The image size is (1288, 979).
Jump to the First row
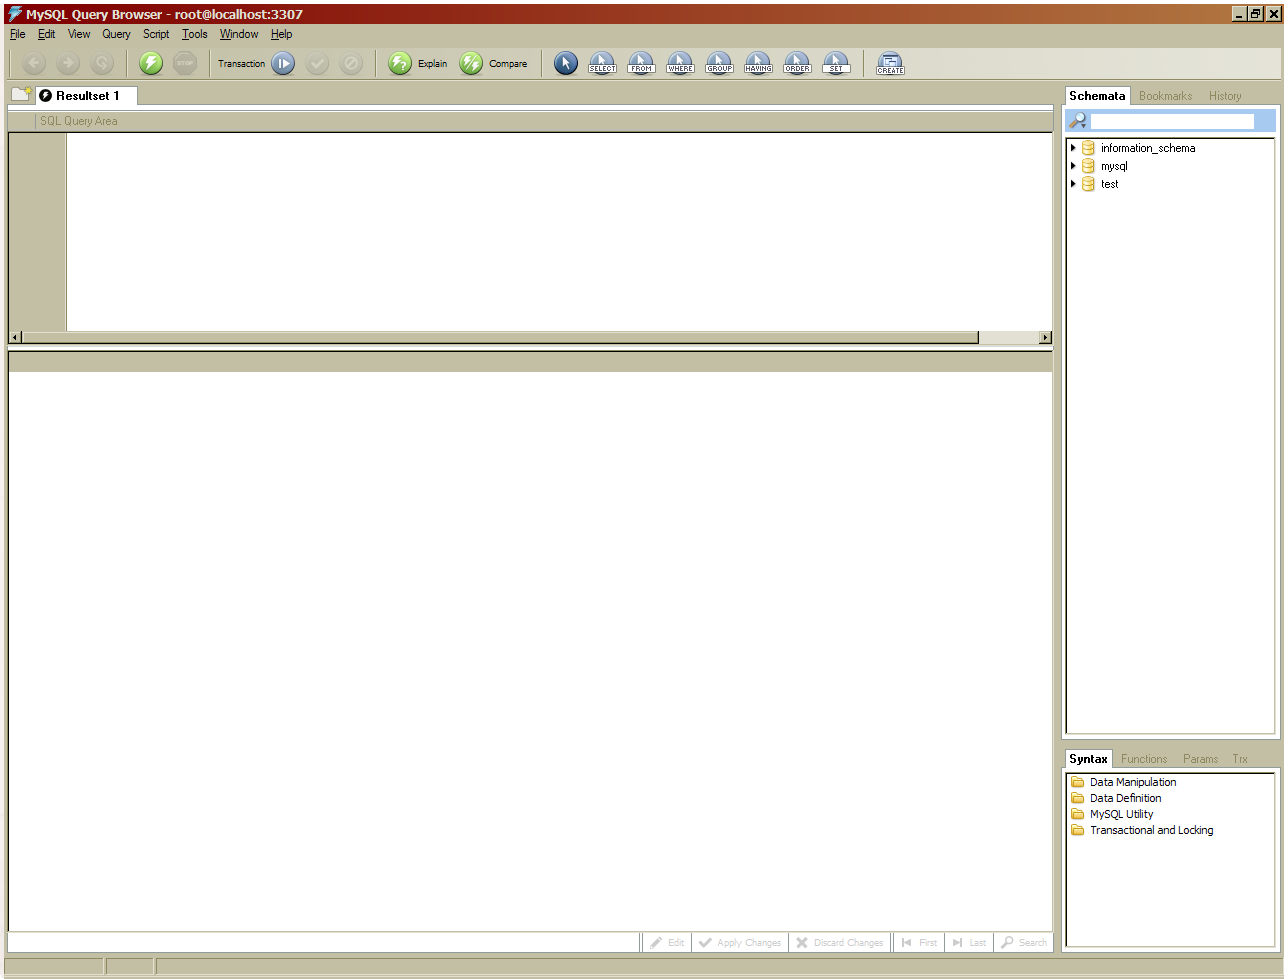919,942
